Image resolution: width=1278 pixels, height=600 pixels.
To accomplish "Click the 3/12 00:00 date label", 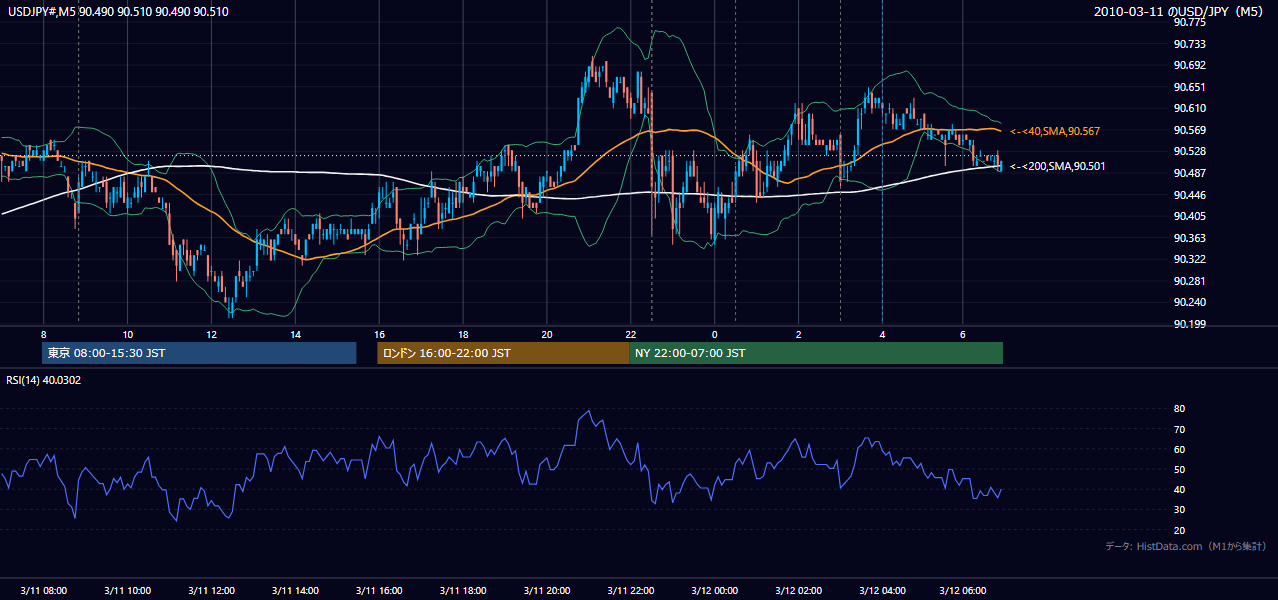I will 714,591.
